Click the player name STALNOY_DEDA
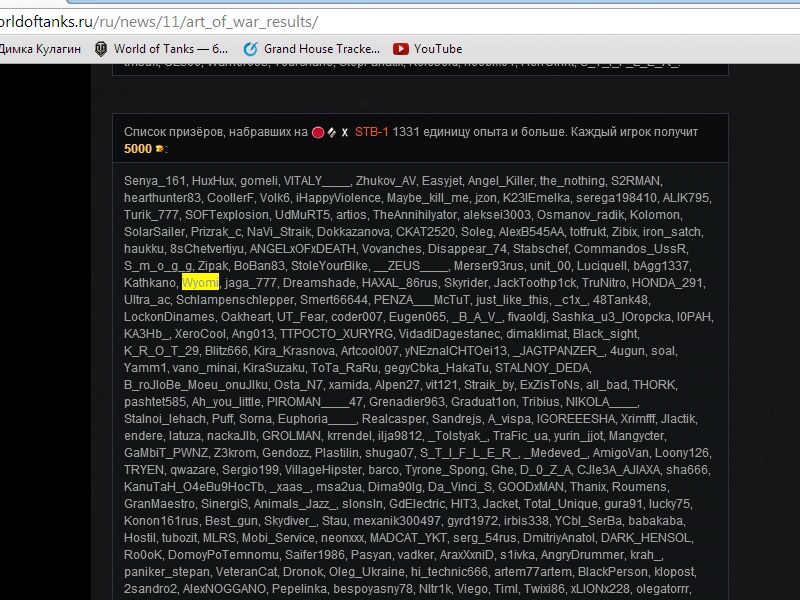Viewport: 800px width, 600px height. [542, 368]
